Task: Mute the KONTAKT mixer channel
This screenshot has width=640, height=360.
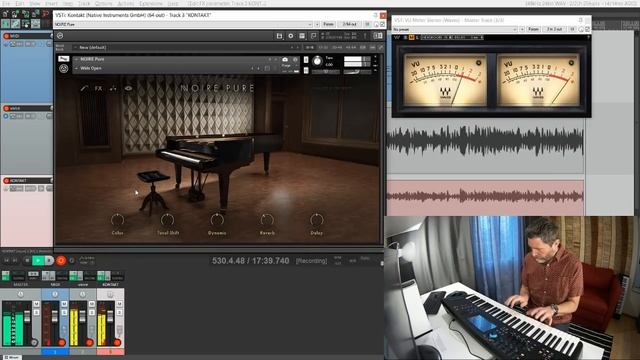Action: click(120, 304)
